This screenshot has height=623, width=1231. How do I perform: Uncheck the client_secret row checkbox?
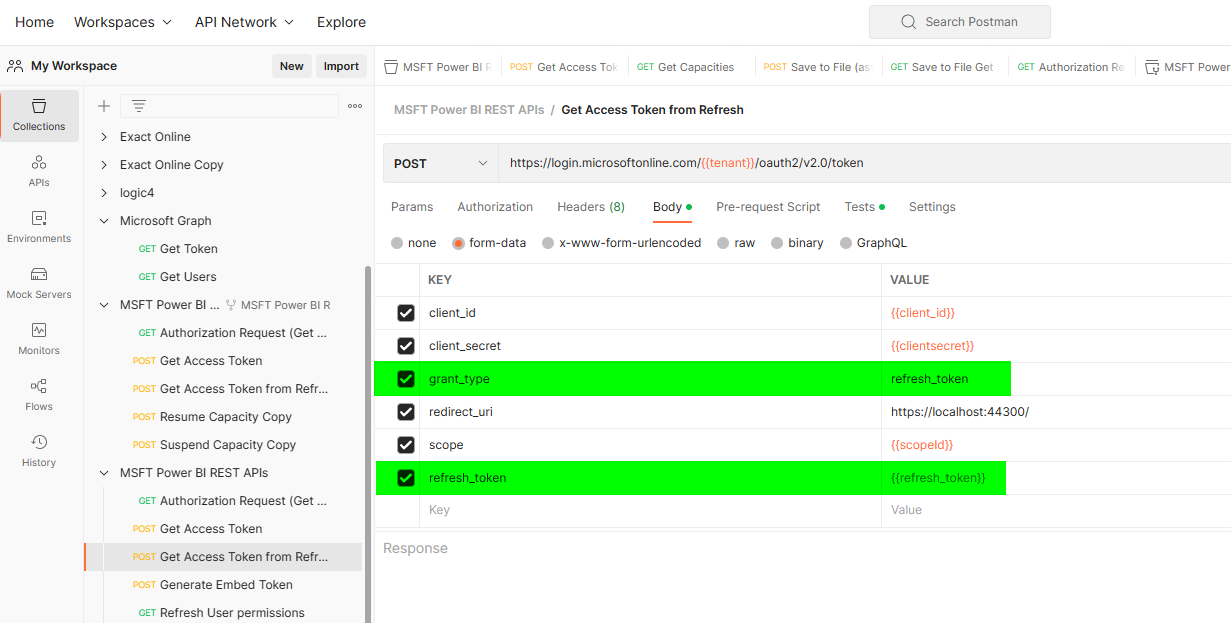click(x=406, y=346)
